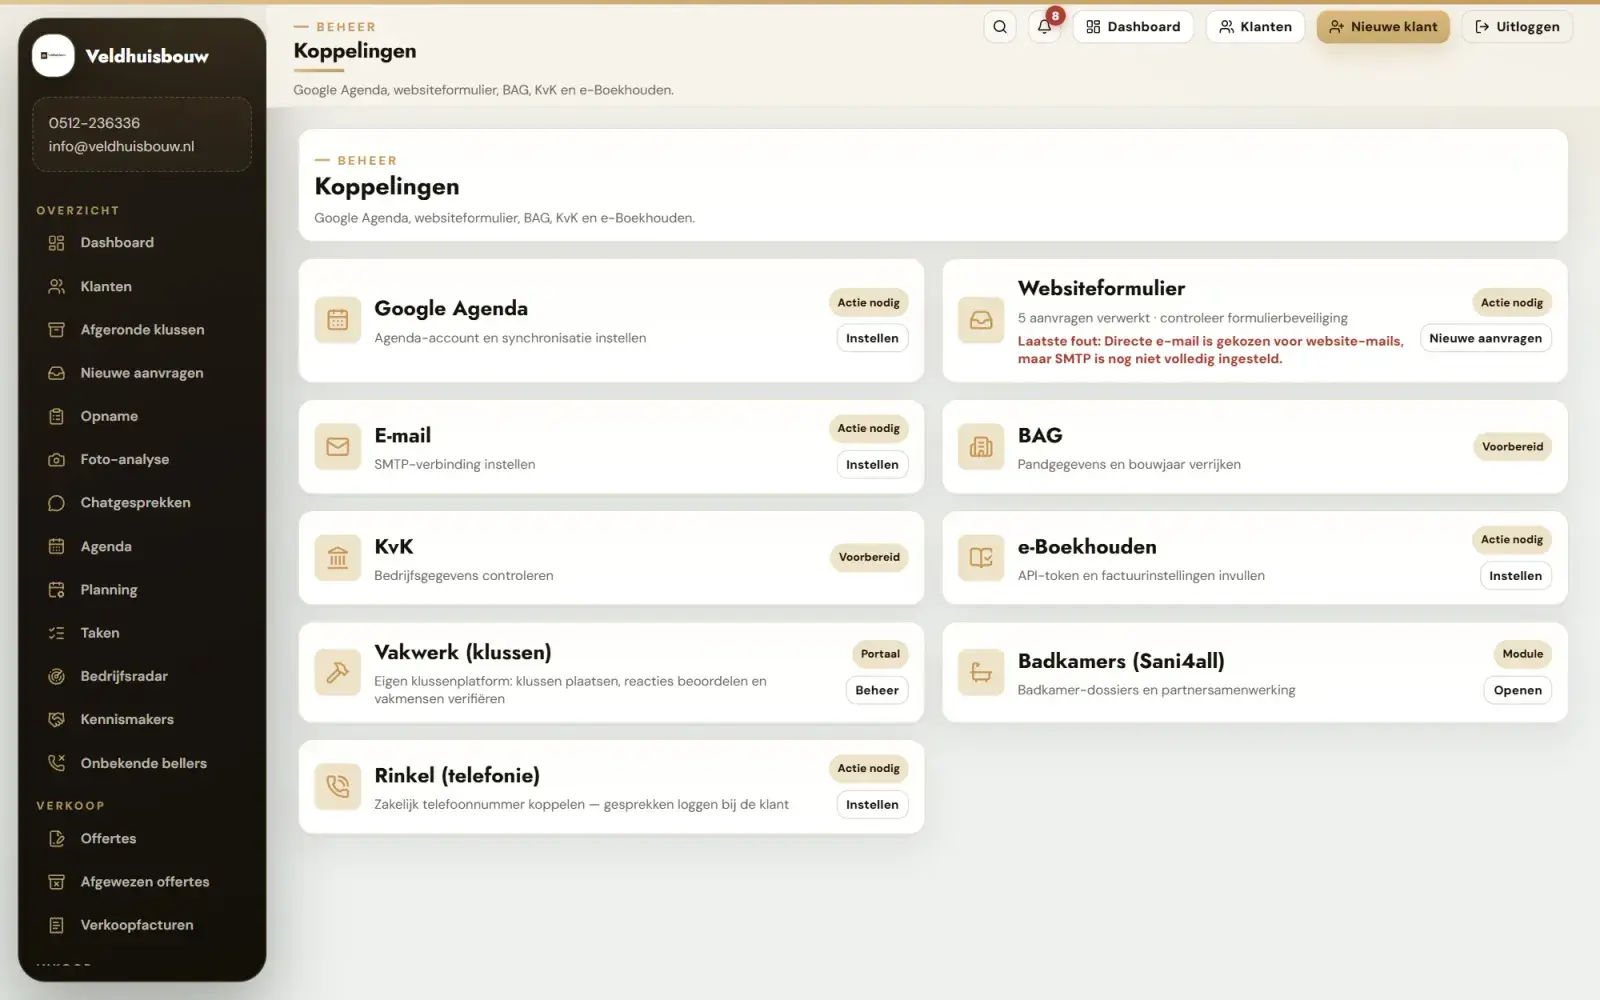Click Bedrijfsradar radar icon in sidebar

click(57, 676)
